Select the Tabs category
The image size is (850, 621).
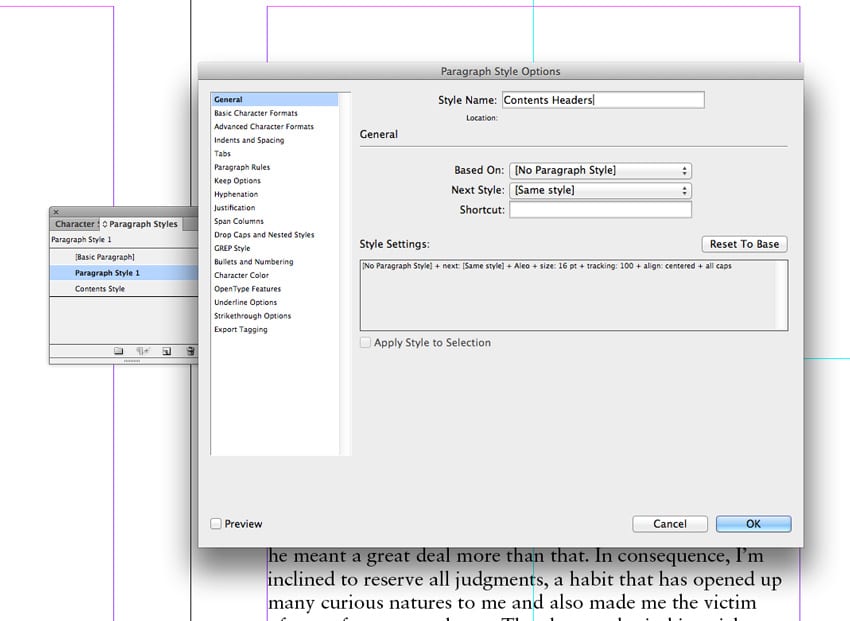coord(222,154)
